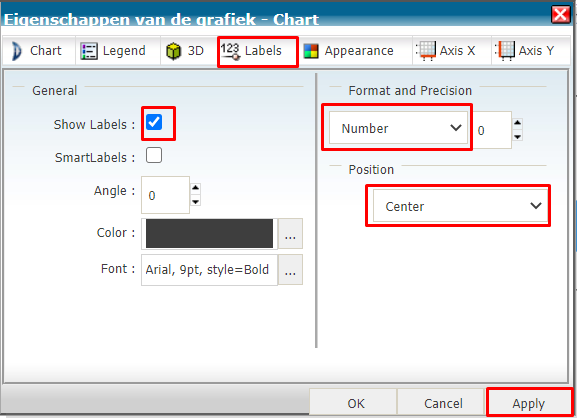Viewport: 577px width, 419px height.
Task: Click the Cancel button
Action: click(443, 403)
